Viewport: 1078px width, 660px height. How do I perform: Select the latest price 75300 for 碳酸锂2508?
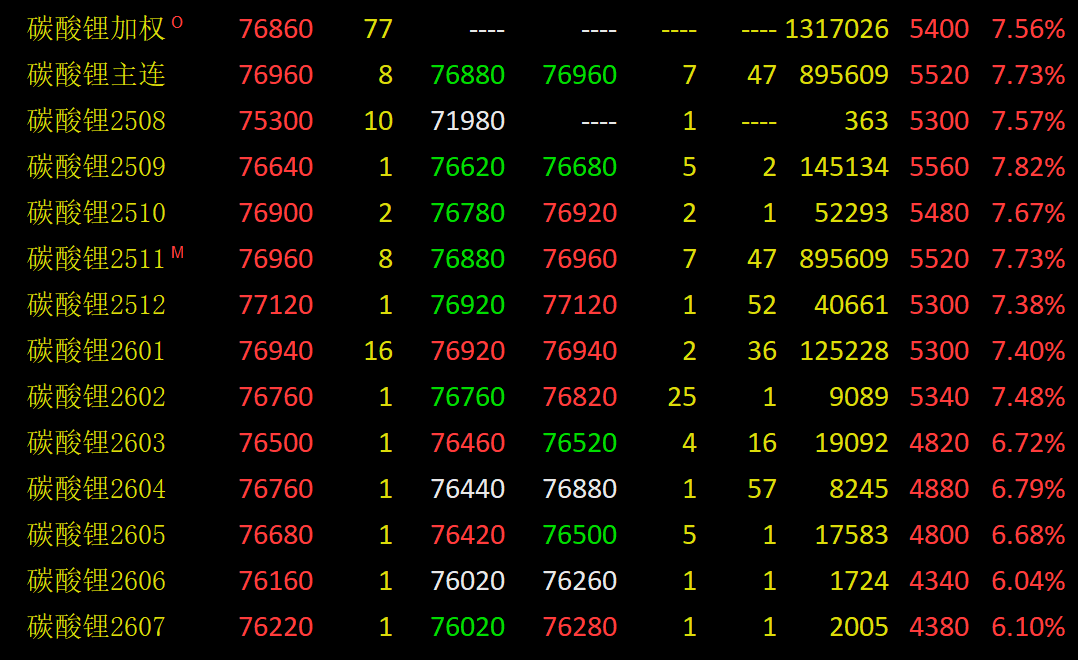tap(276, 121)
